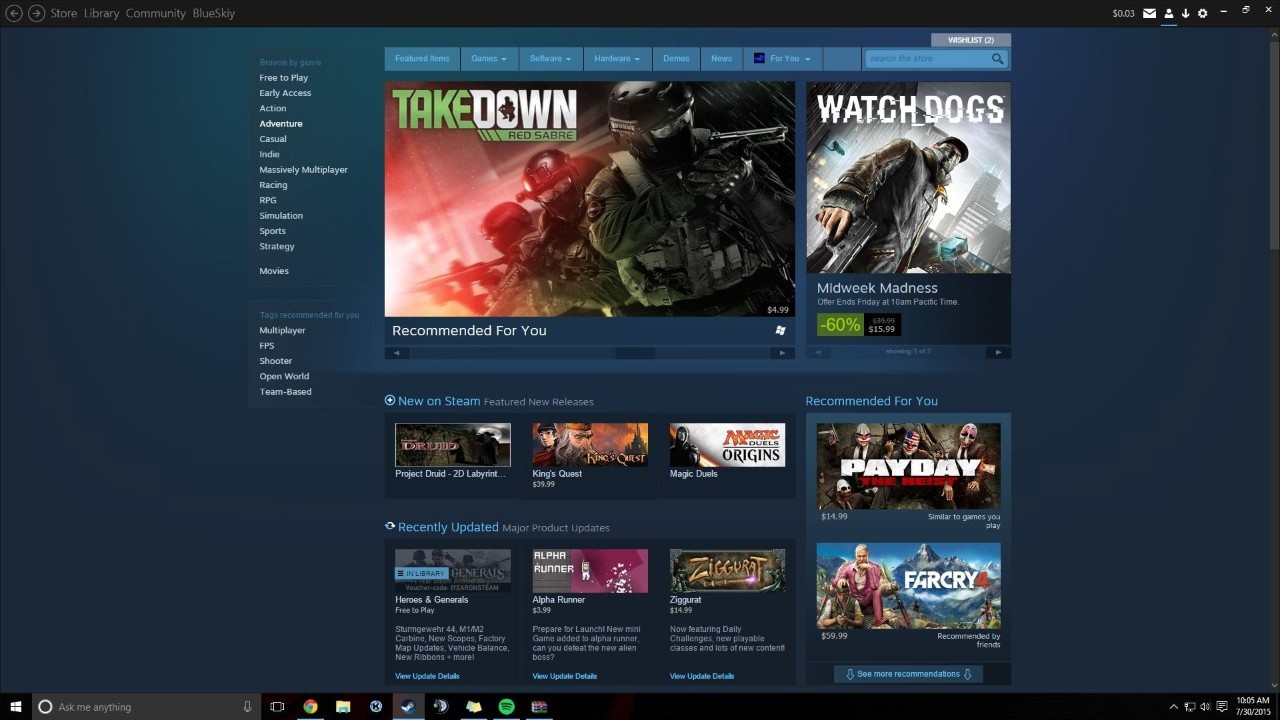Click the friends profile icon in header
The width and height of the screenshot is (1280, 720).
coord(1168,13)
